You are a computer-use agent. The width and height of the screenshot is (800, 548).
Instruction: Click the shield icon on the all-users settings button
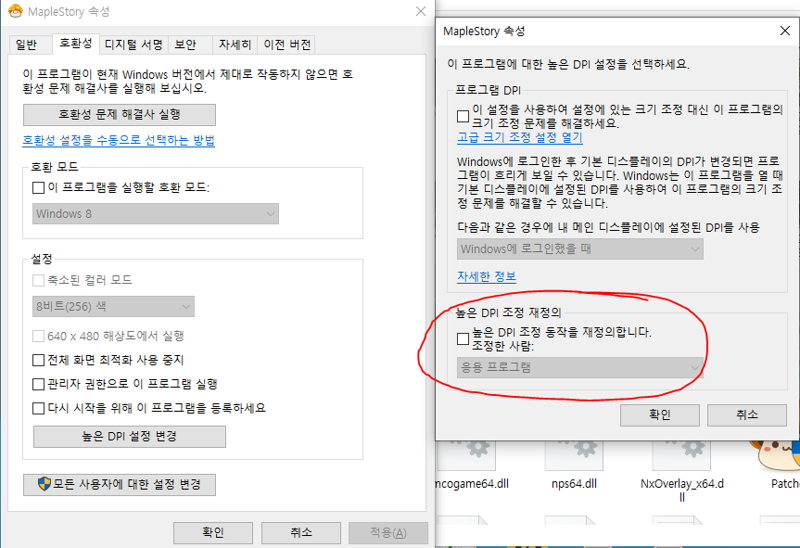[x=44, y=484]
